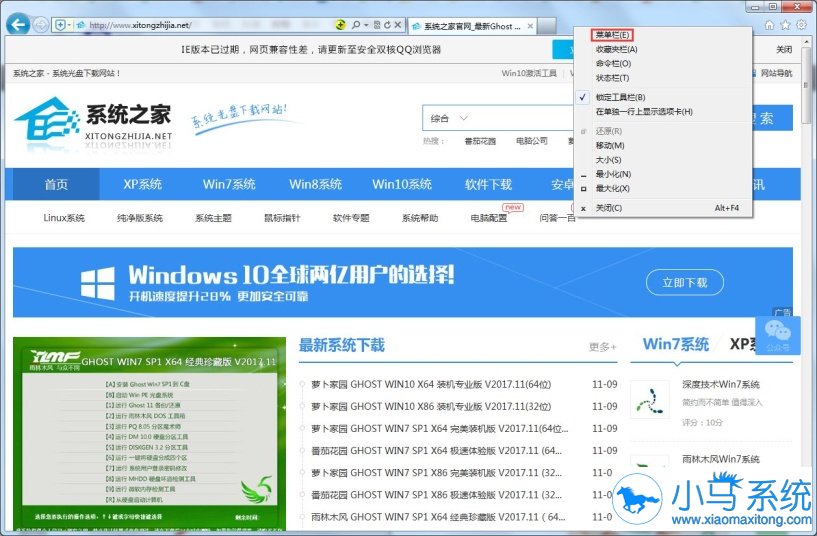Open IE Tools gear icon
The width and height of the screenshot is (817, 536).
tap(801, 24)
